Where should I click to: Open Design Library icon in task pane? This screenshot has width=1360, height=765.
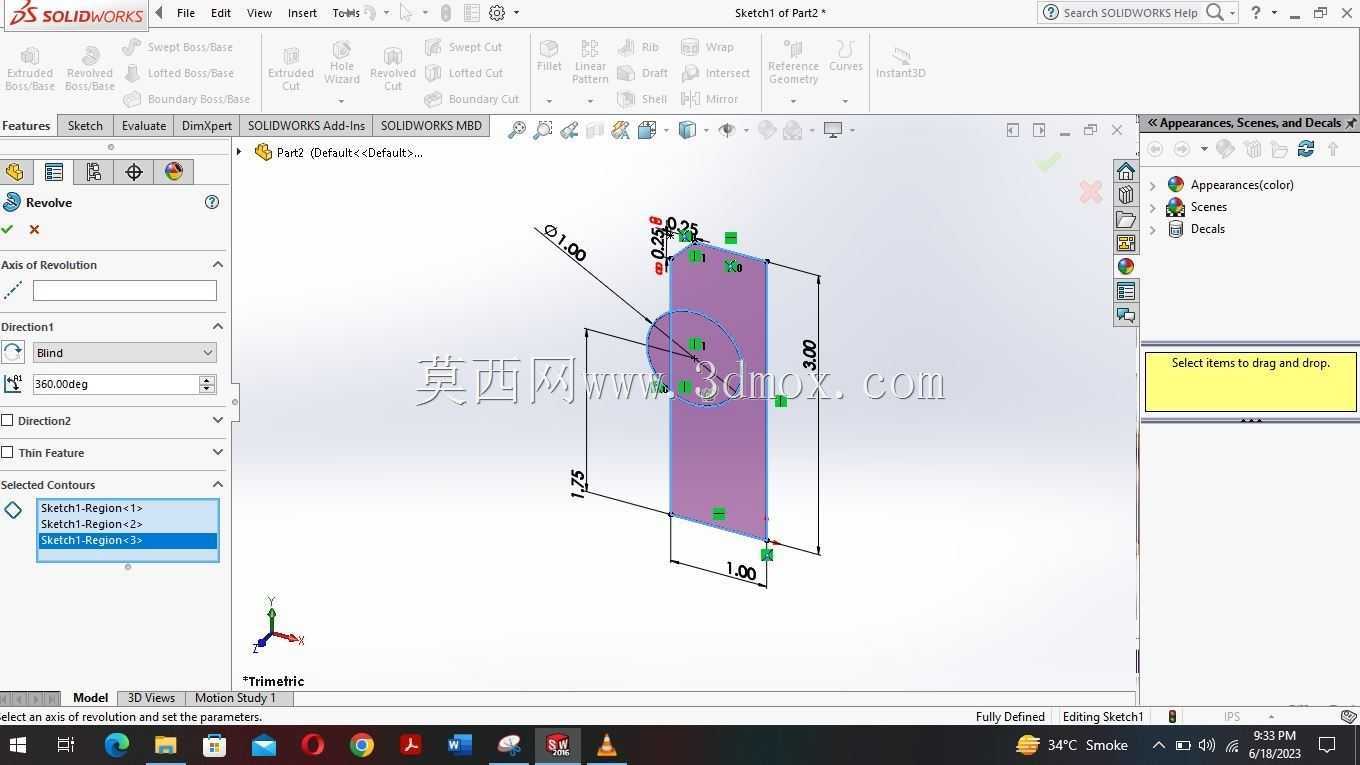pos(1126,195)
